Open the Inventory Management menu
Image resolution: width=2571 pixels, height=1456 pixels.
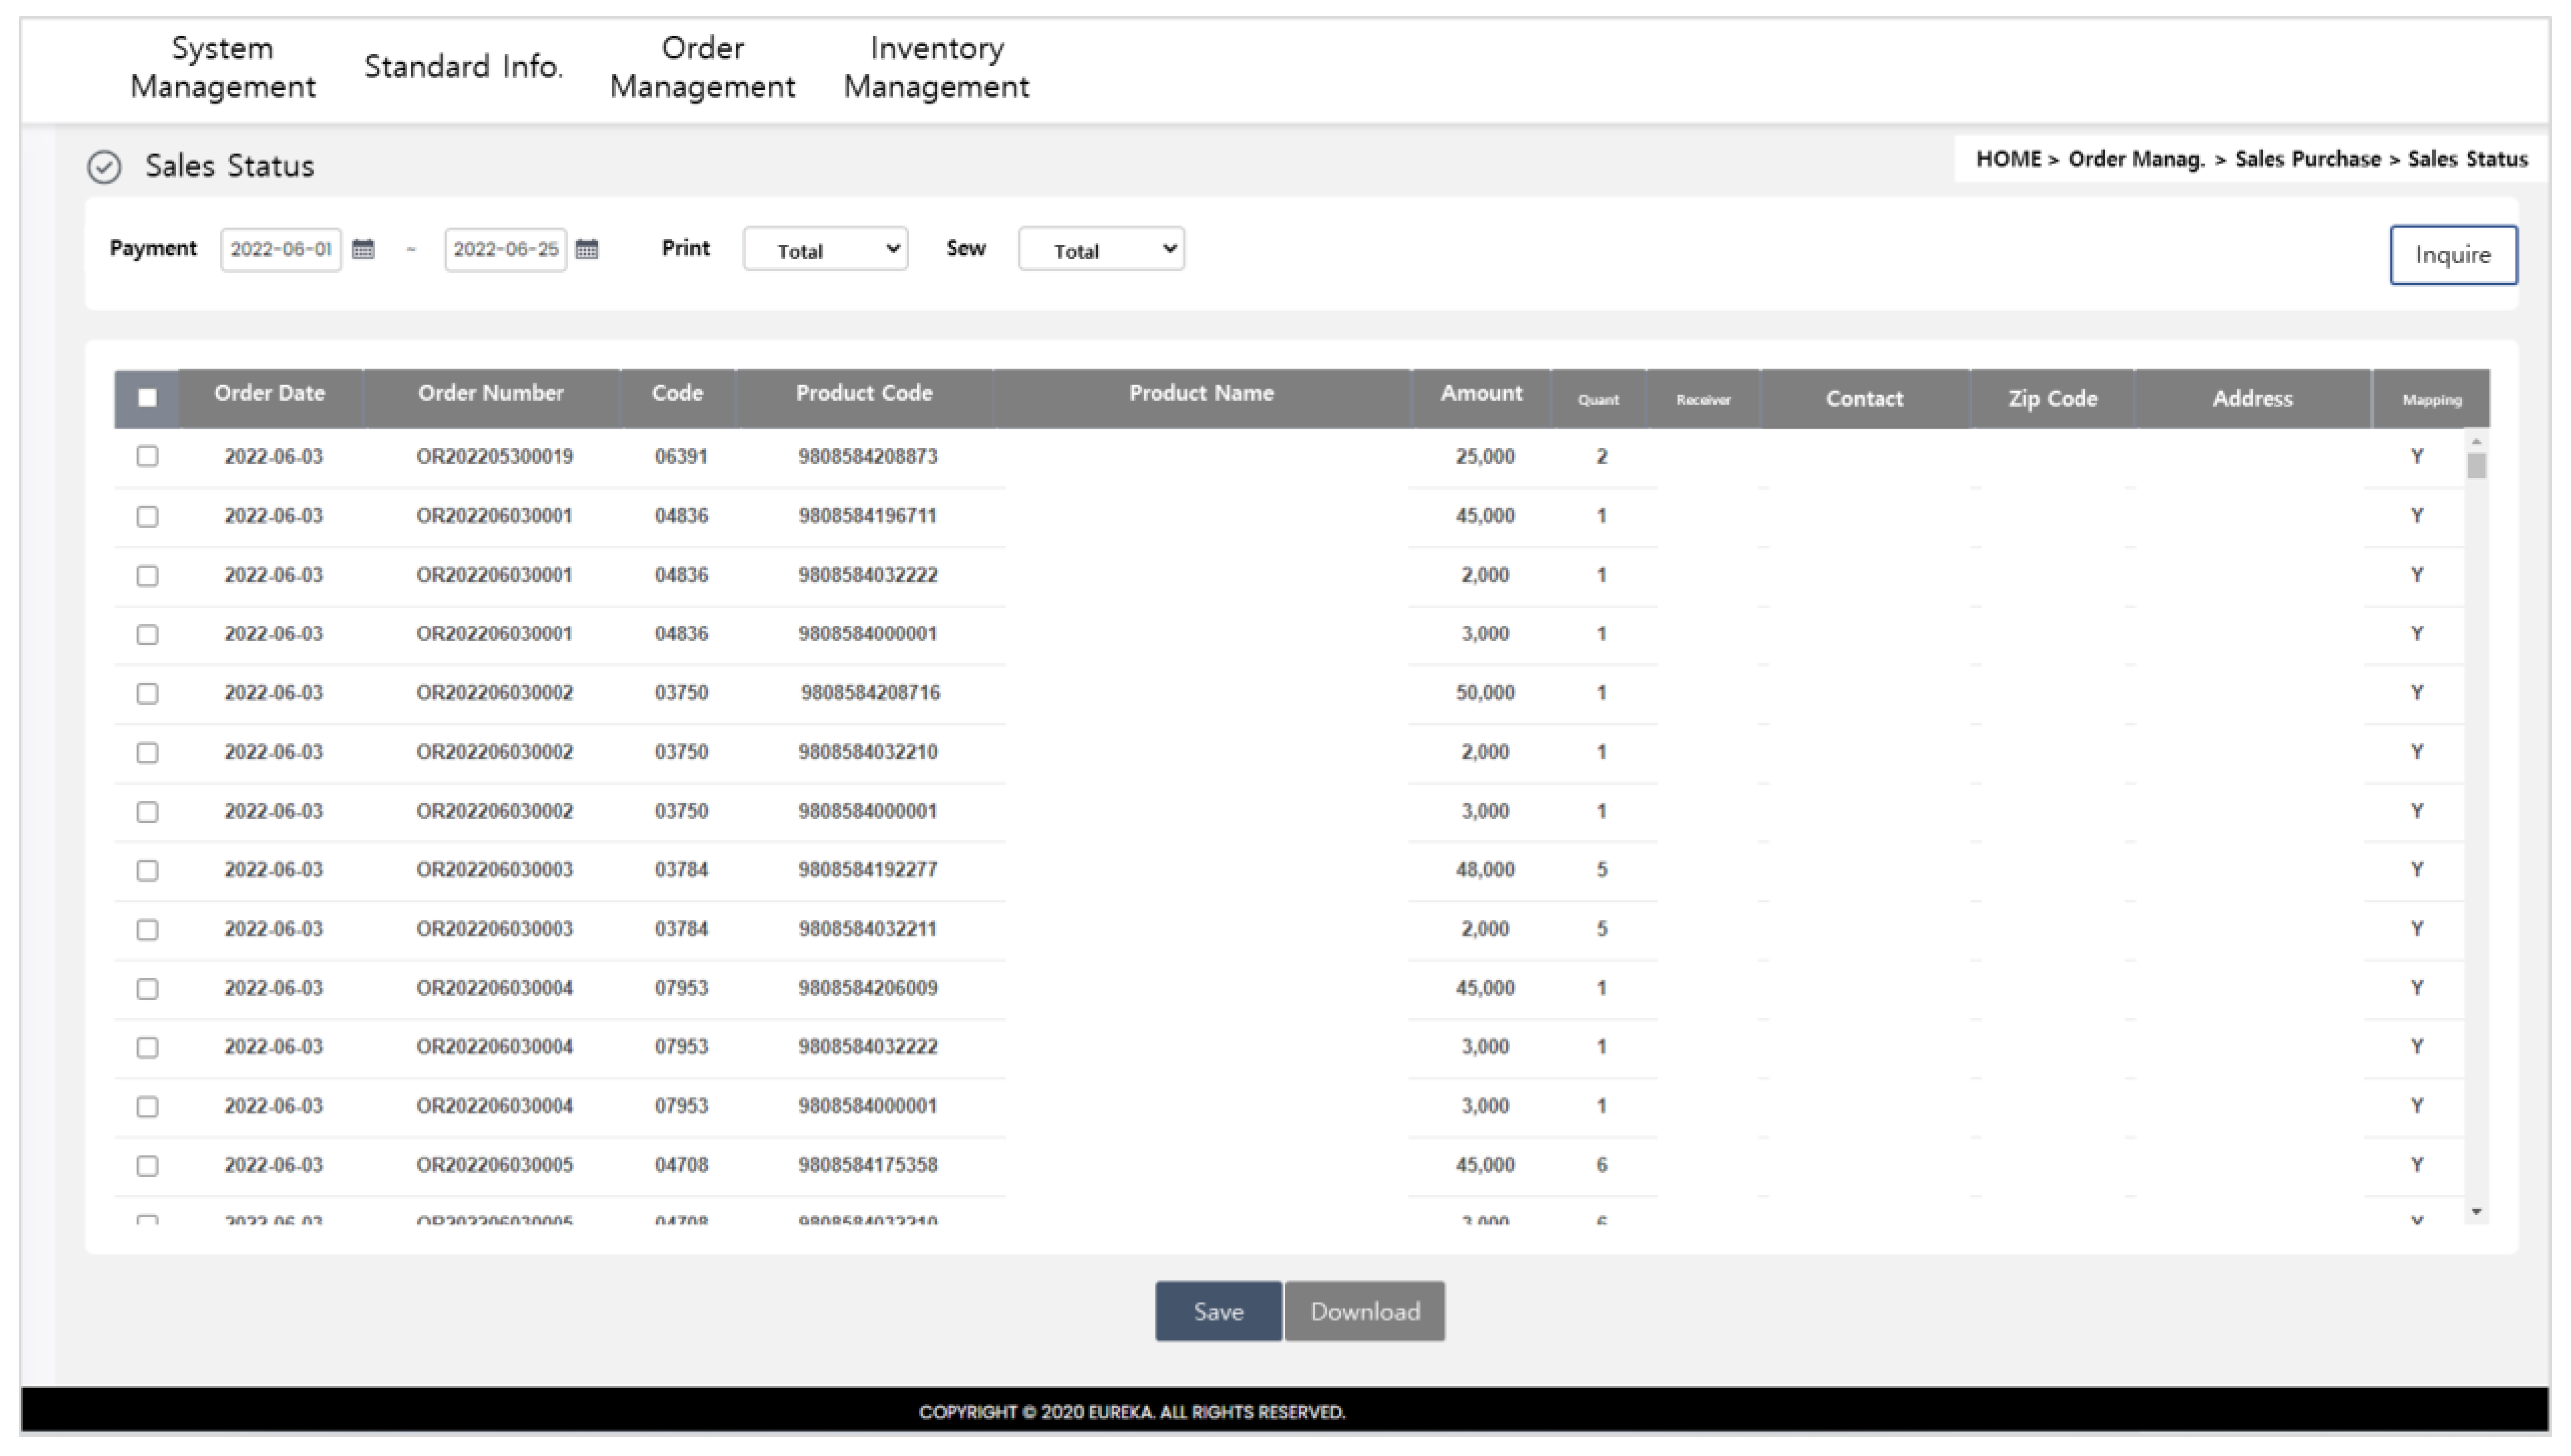936,67
